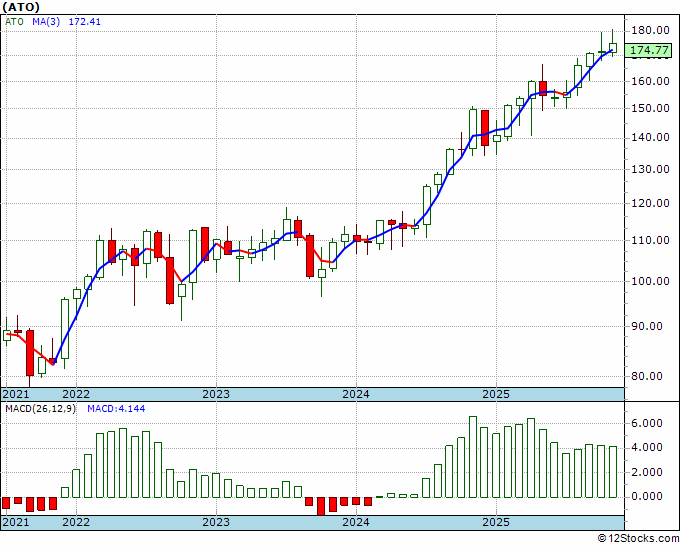
Task: Click 2025 on the MACD timeline
Action: [496, 522]
